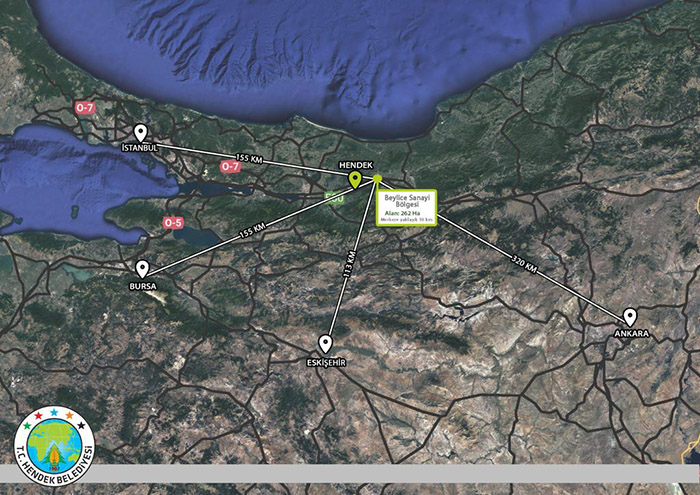Click the ANKARA city name label

pos(632,333)
